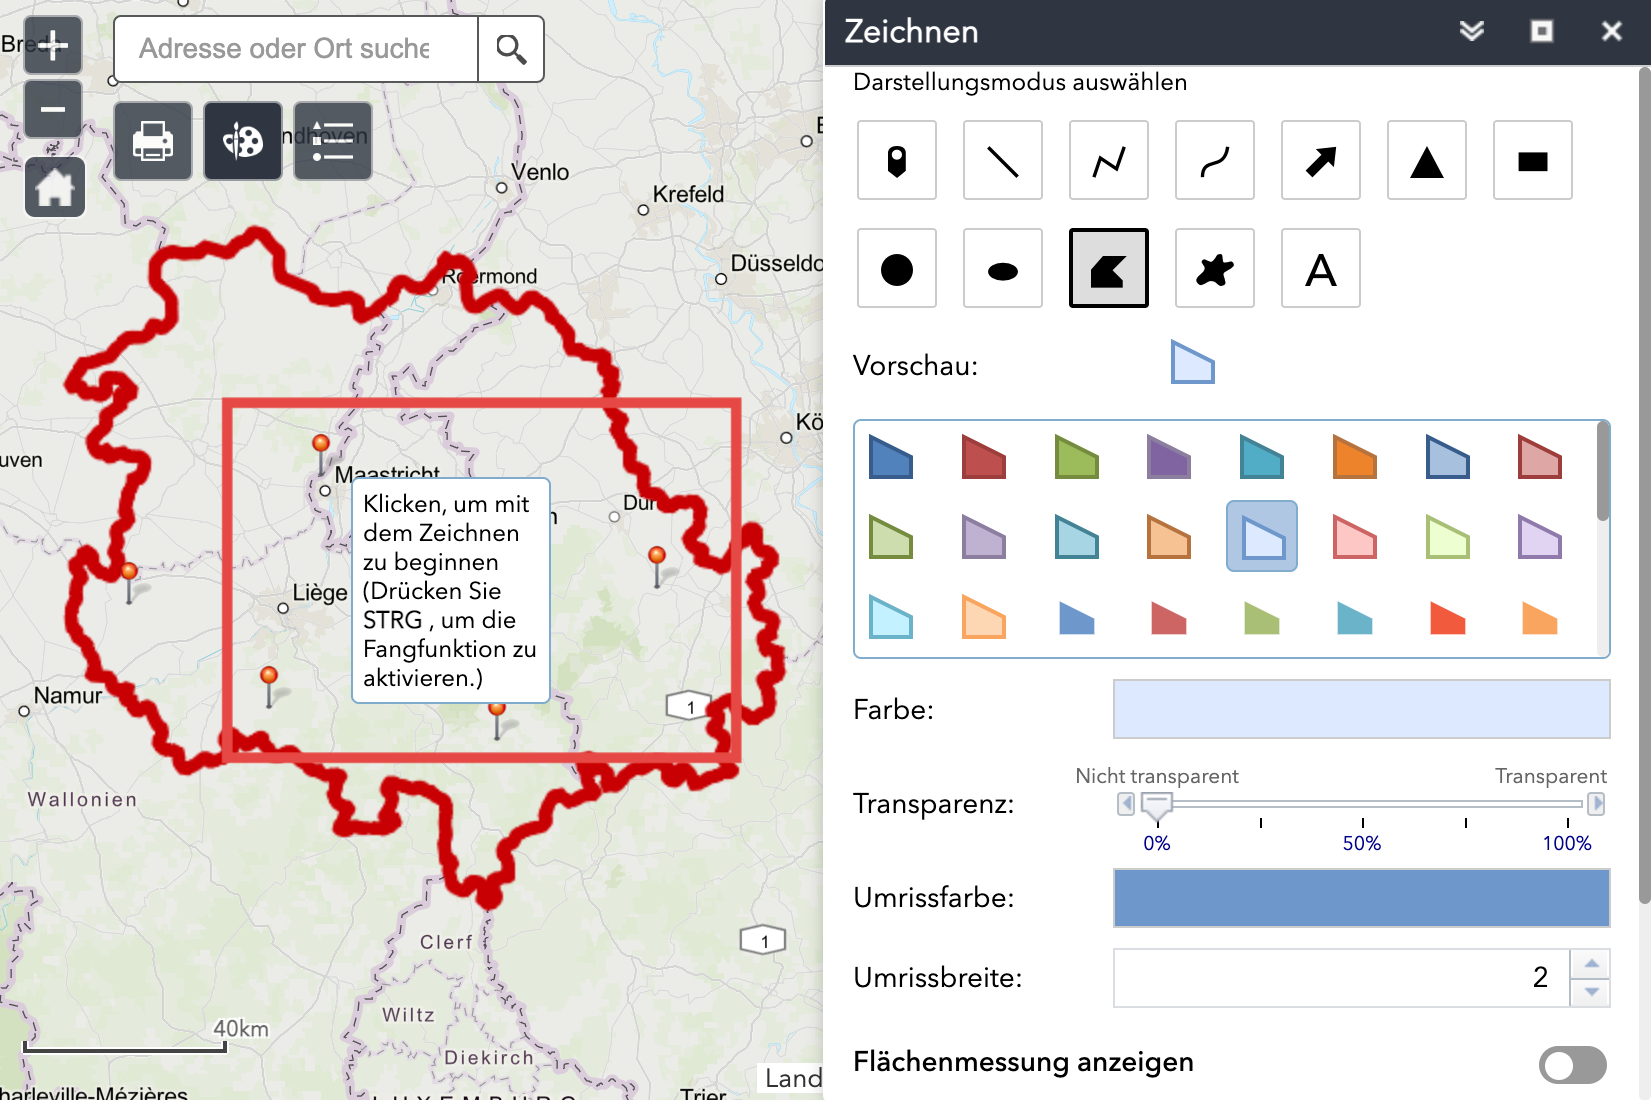Select the ellipse drawing tool
Viewport: 1652px width, 1100px height.
point(1002,269)
